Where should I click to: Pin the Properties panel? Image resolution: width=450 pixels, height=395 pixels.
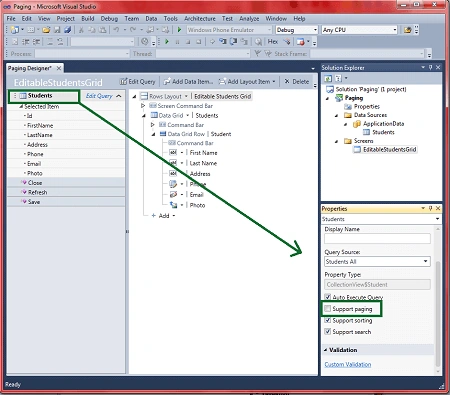(x=430, y=208)
